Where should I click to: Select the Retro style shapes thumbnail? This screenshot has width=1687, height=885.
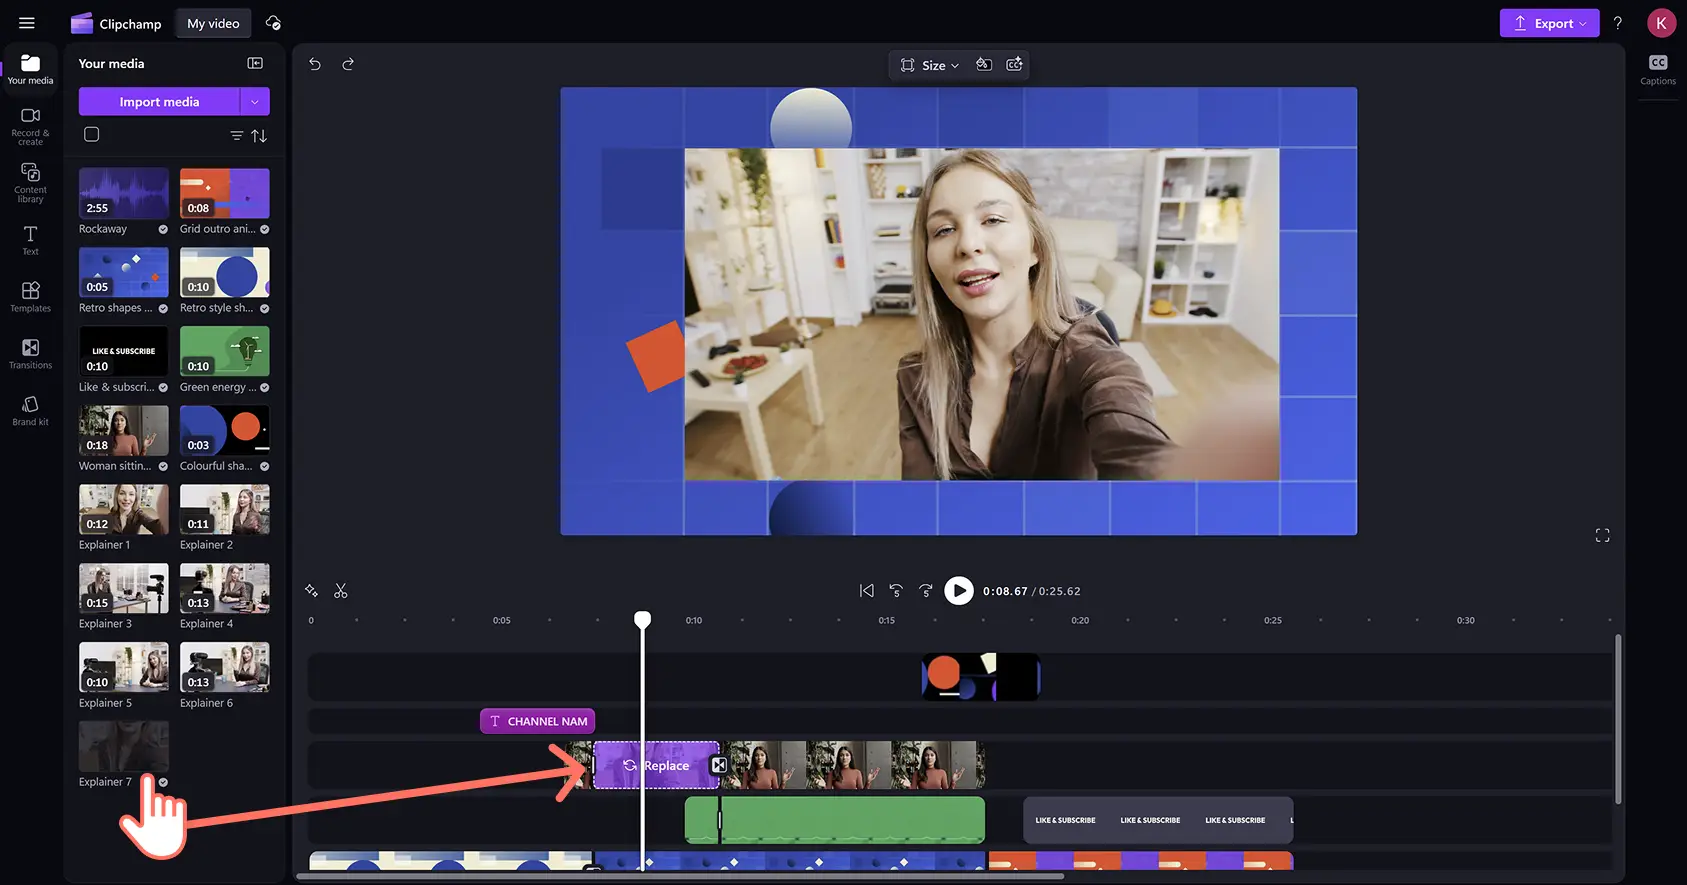(225, 272)
